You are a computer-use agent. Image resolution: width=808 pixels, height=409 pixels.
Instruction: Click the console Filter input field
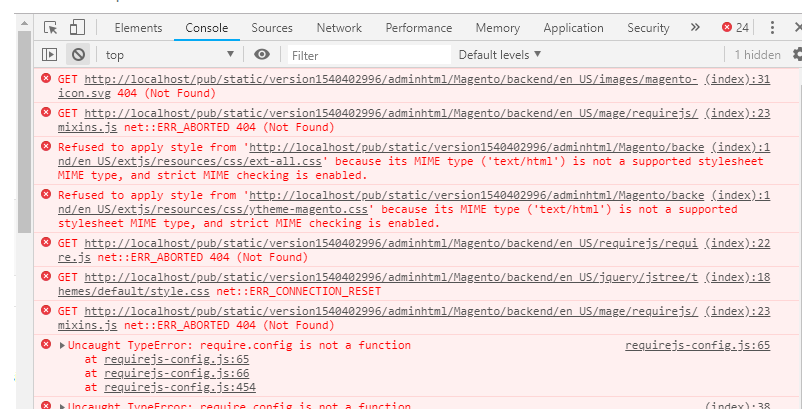pyautogui.click(x=368, y=55)
